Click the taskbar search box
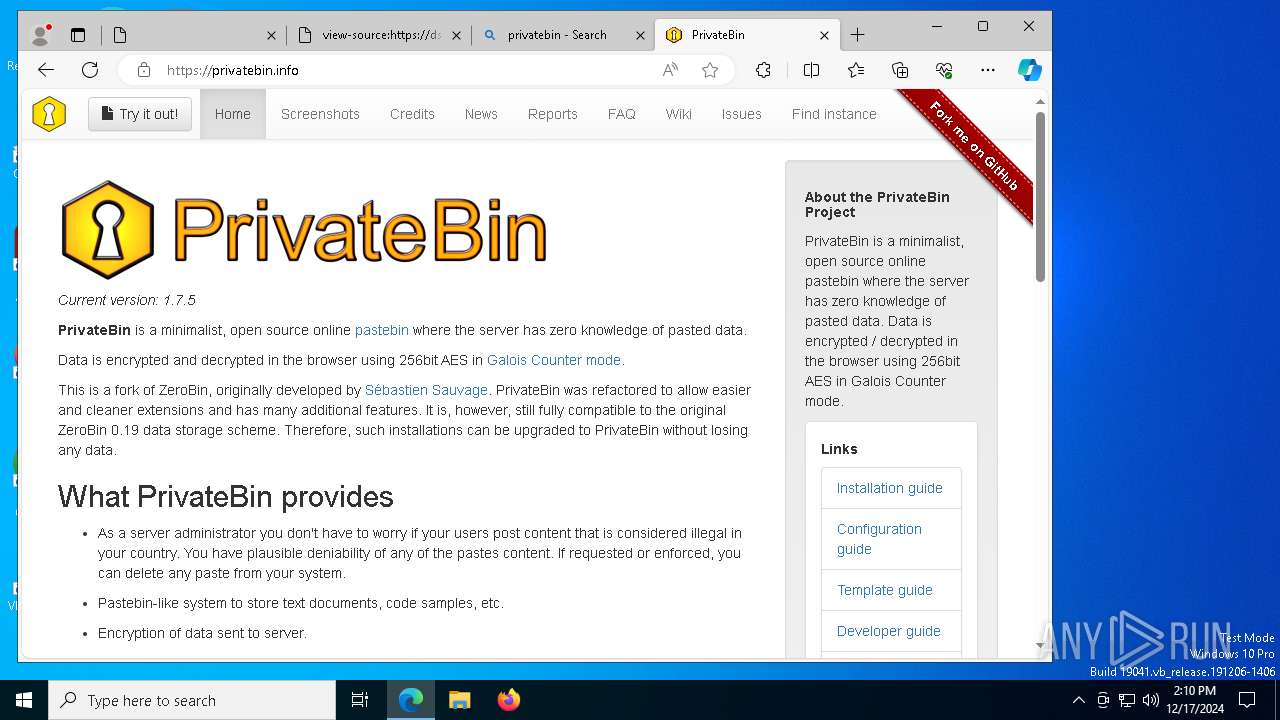 tap(192, 700)
